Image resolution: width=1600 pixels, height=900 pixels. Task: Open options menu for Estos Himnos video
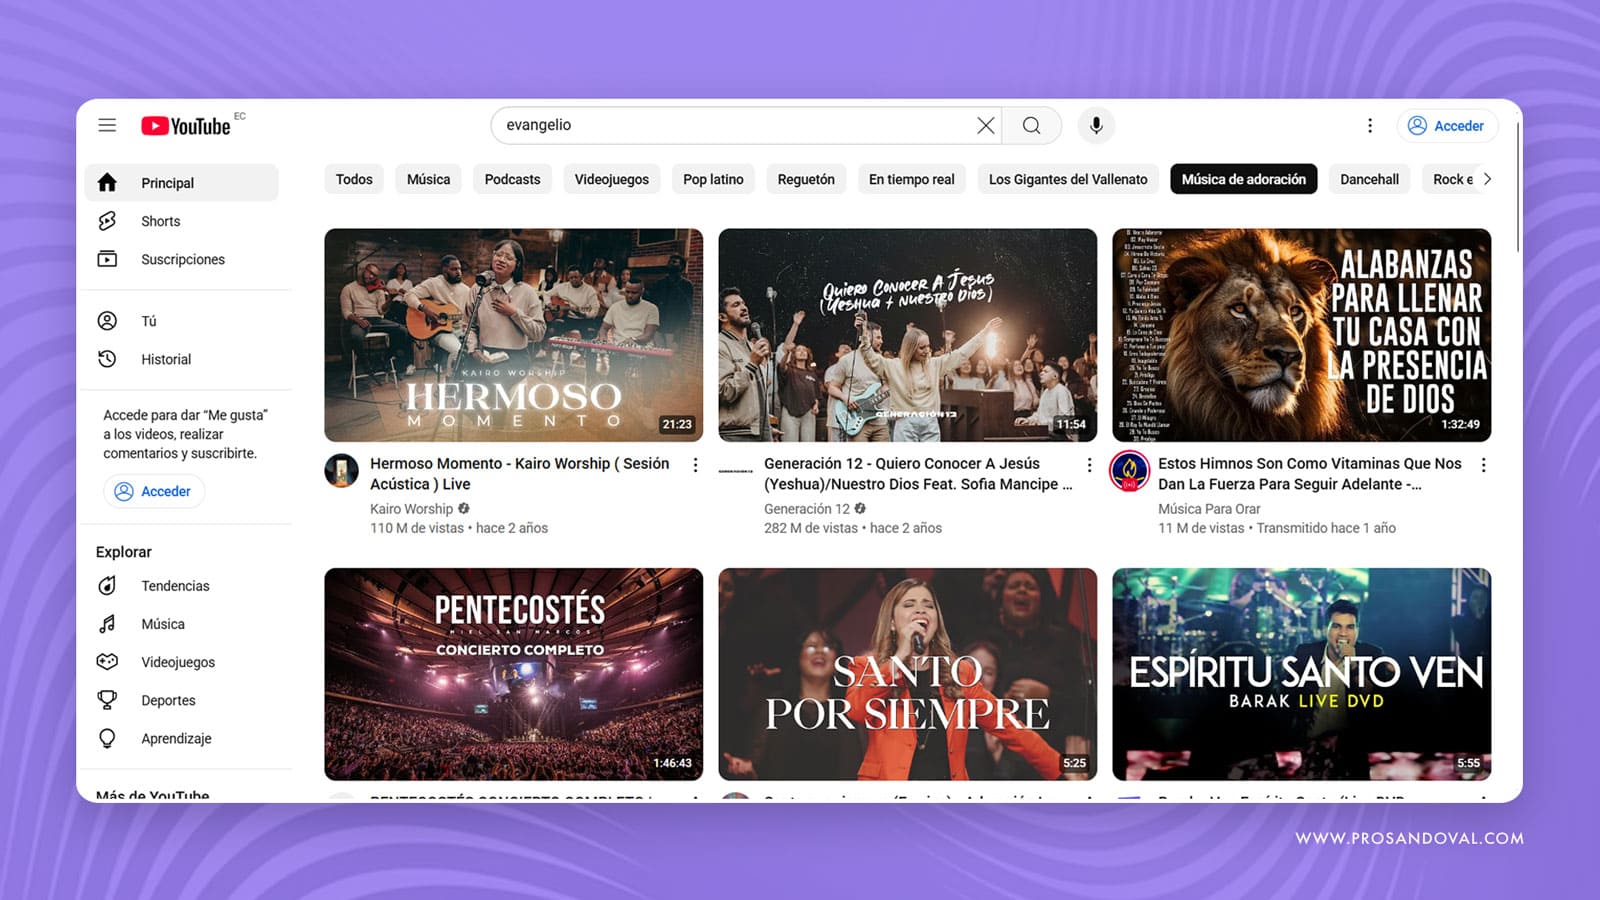(x=1483, y=465)
